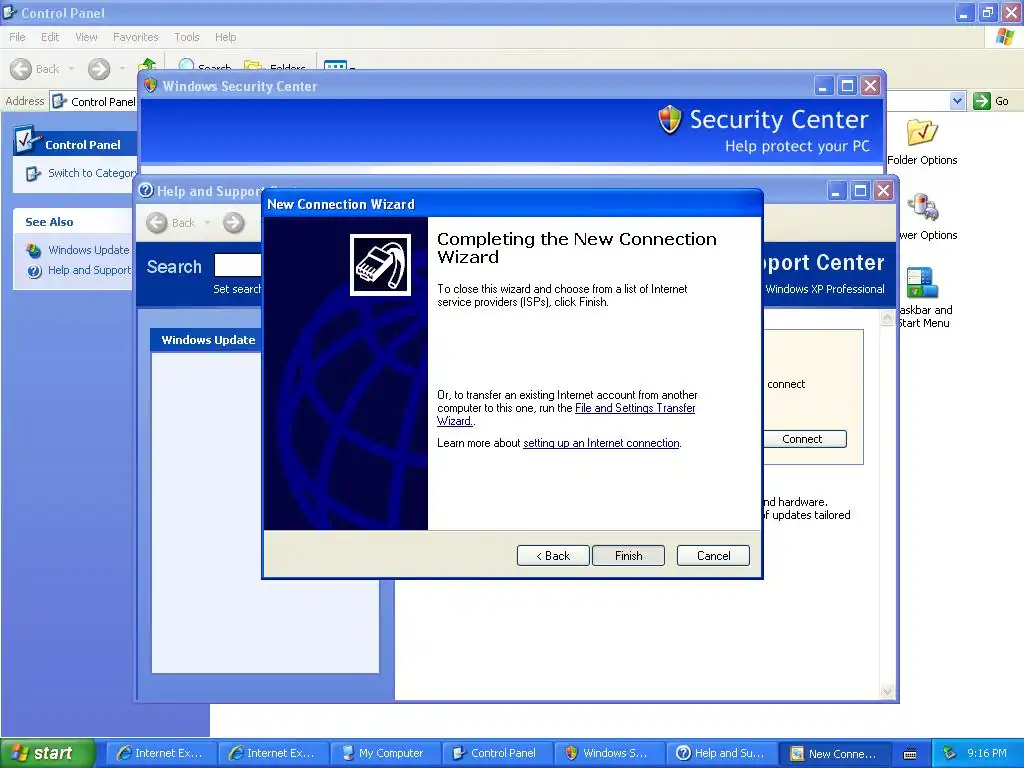Image resolution: width=1024 pixels, height=768 pixels.
Task: Click Set search options in Help and Support
Action: [x=237, y=289]
